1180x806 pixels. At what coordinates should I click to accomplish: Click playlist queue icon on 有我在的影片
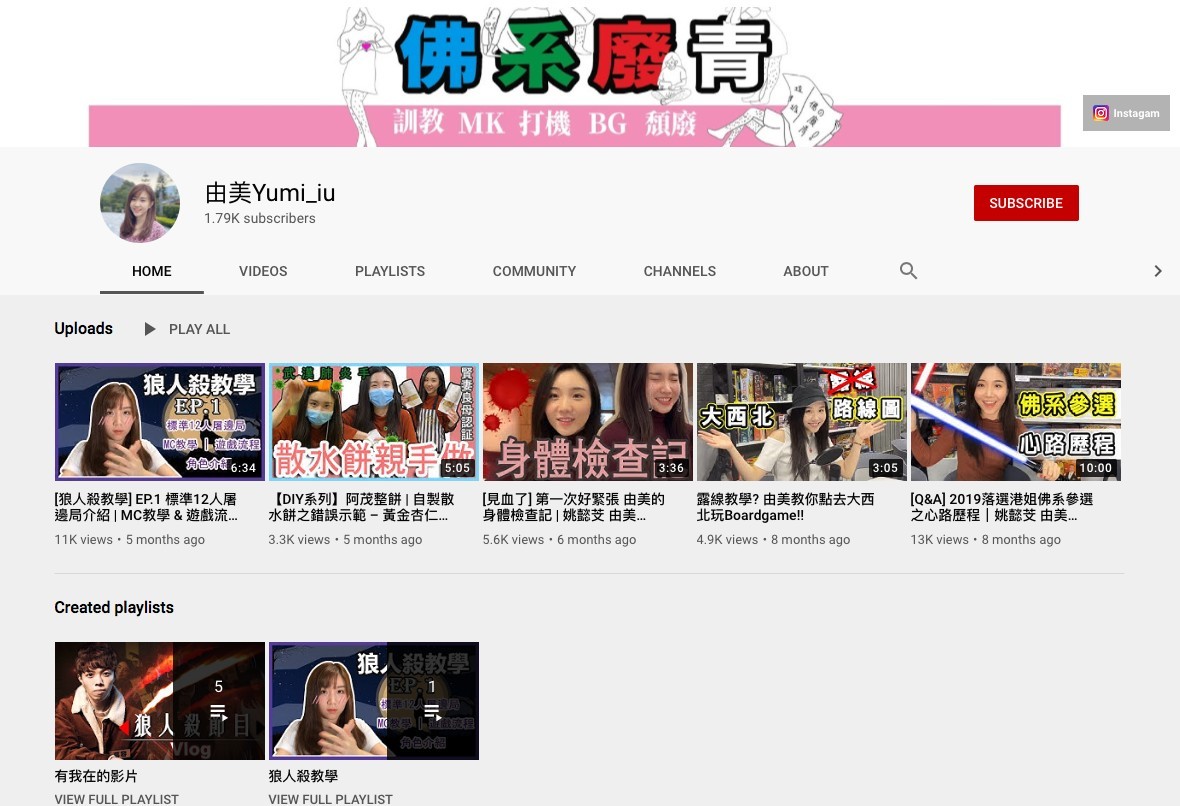[x=218, y=712]
